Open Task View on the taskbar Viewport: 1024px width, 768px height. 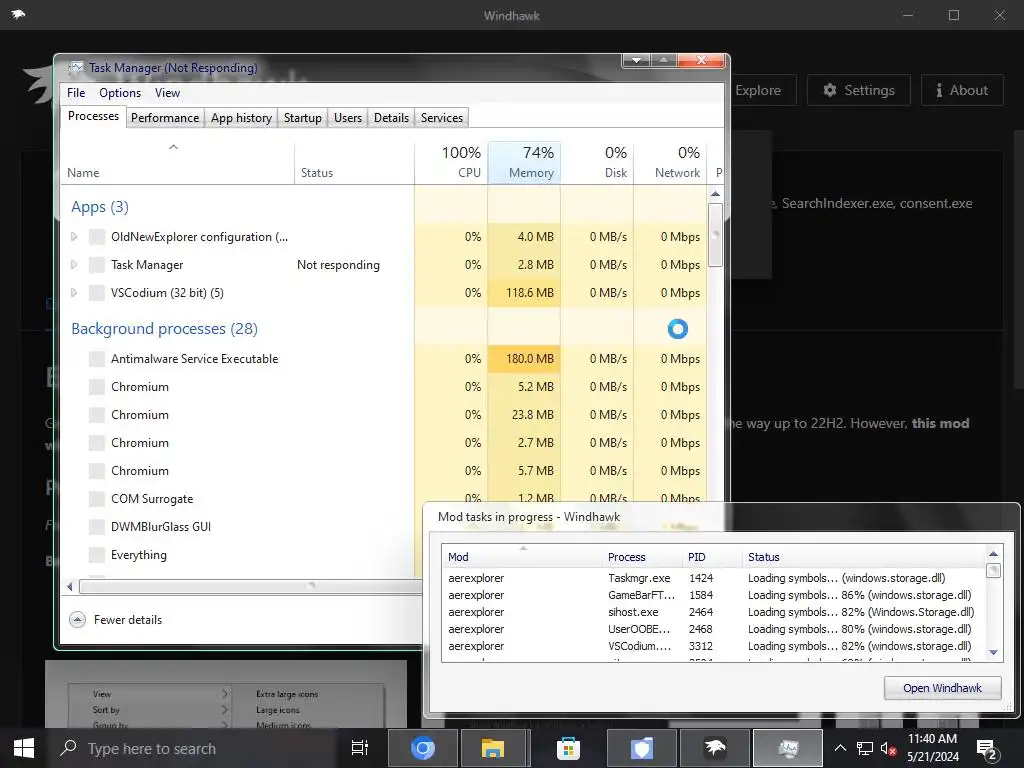coord(359,748)
